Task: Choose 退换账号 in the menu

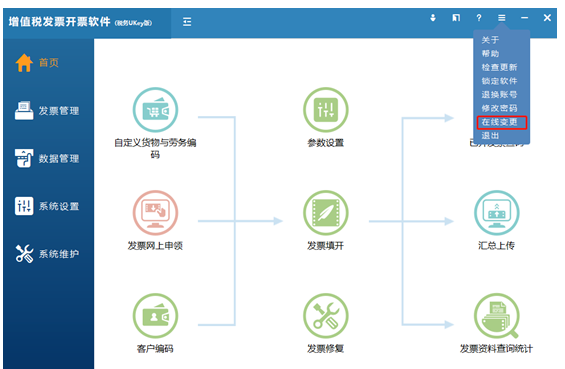Action: [x=499, y=95]
